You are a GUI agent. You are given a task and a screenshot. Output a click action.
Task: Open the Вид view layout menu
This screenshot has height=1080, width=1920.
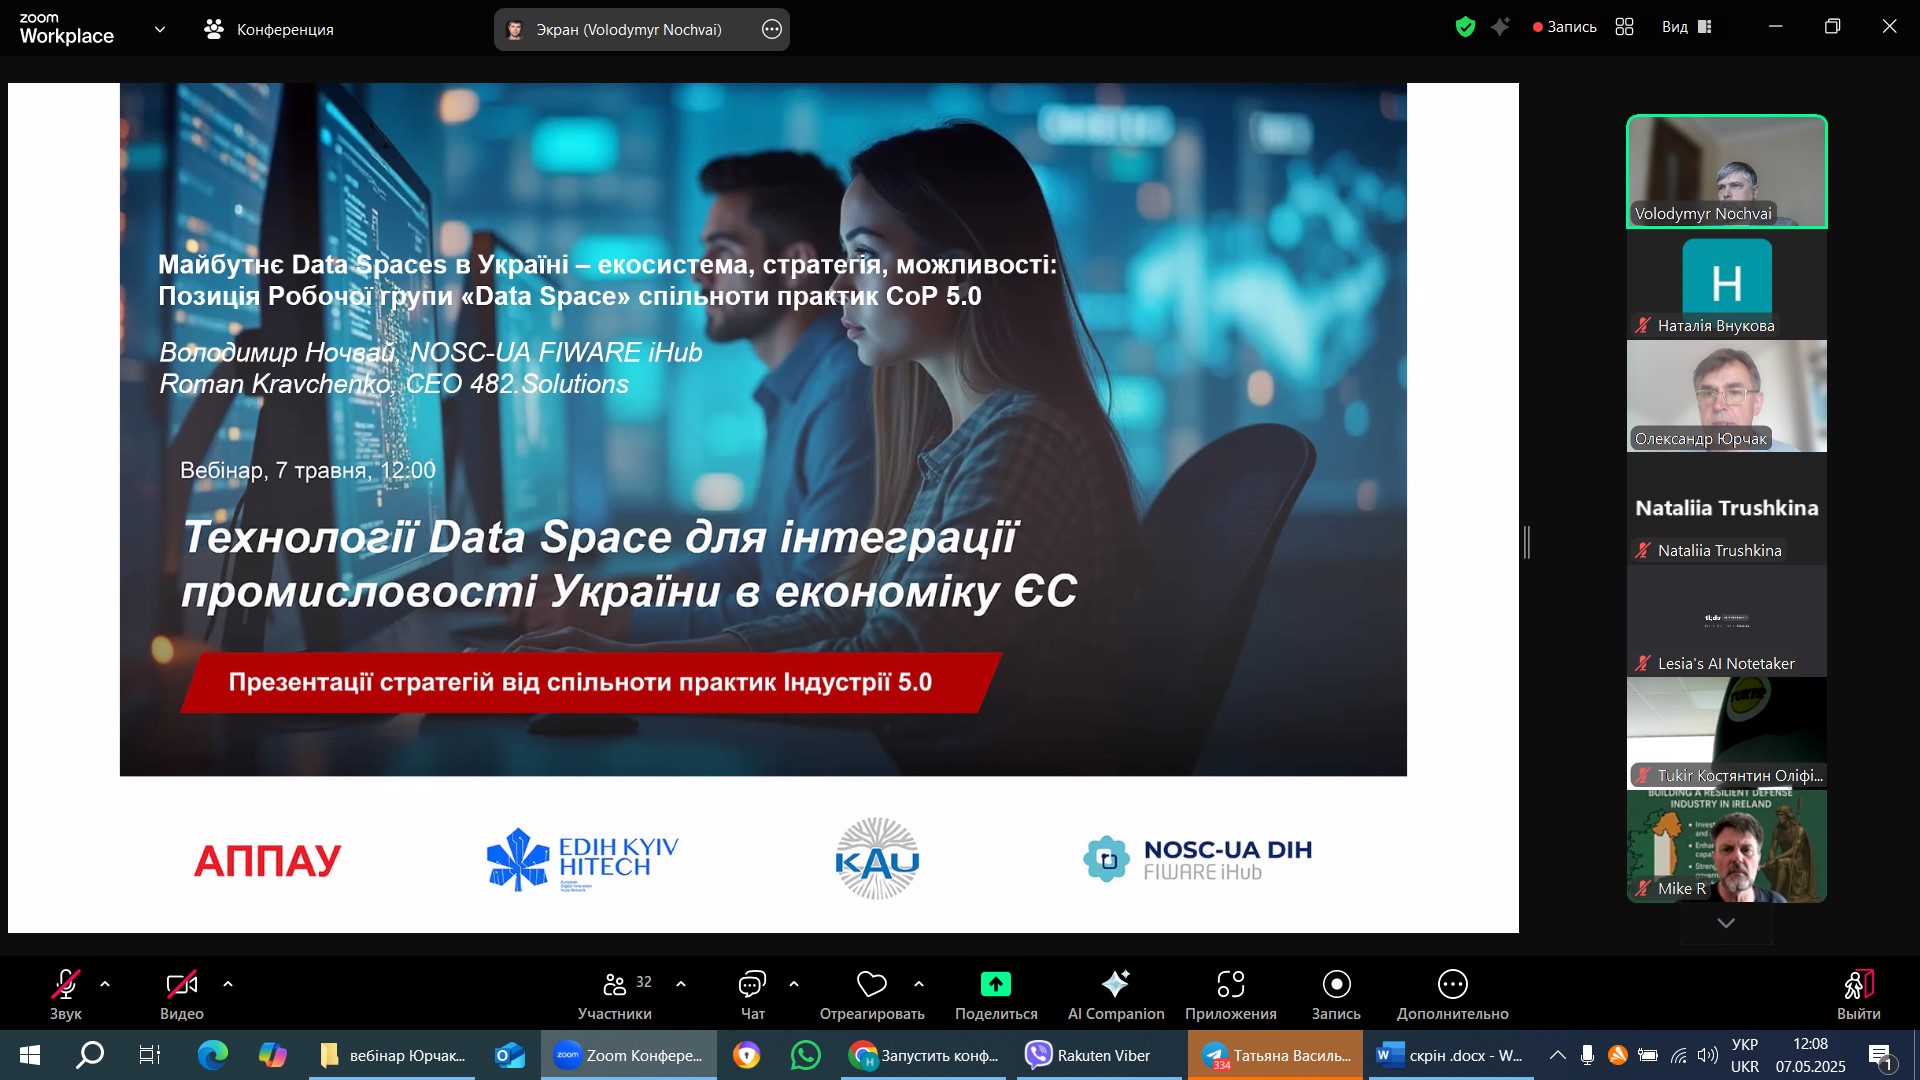point(1687,27)
